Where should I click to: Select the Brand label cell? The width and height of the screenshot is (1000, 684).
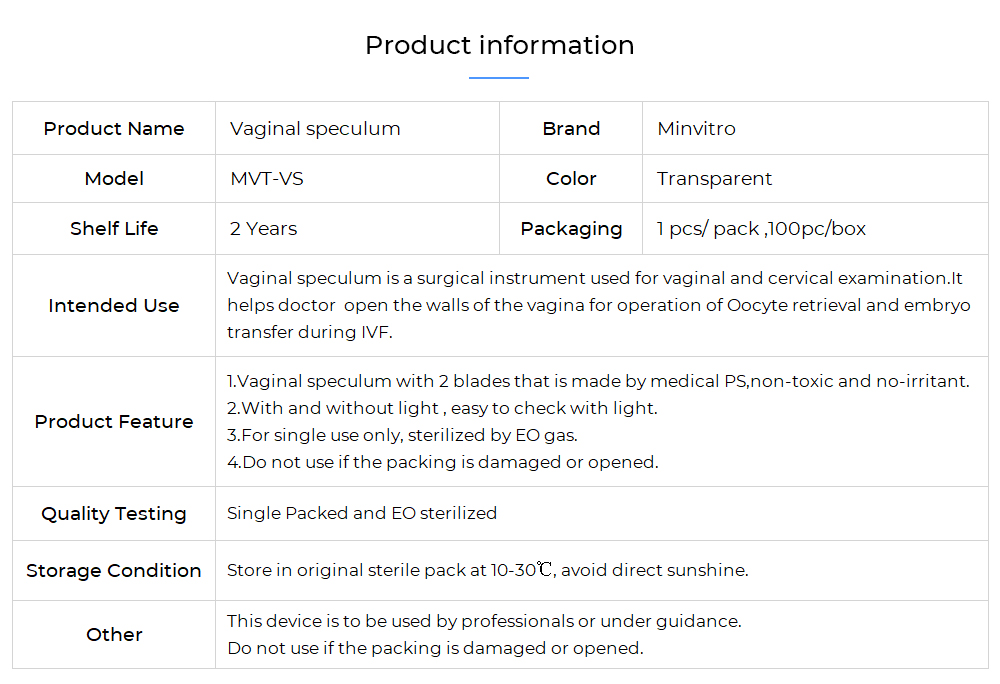click(571, 128)
